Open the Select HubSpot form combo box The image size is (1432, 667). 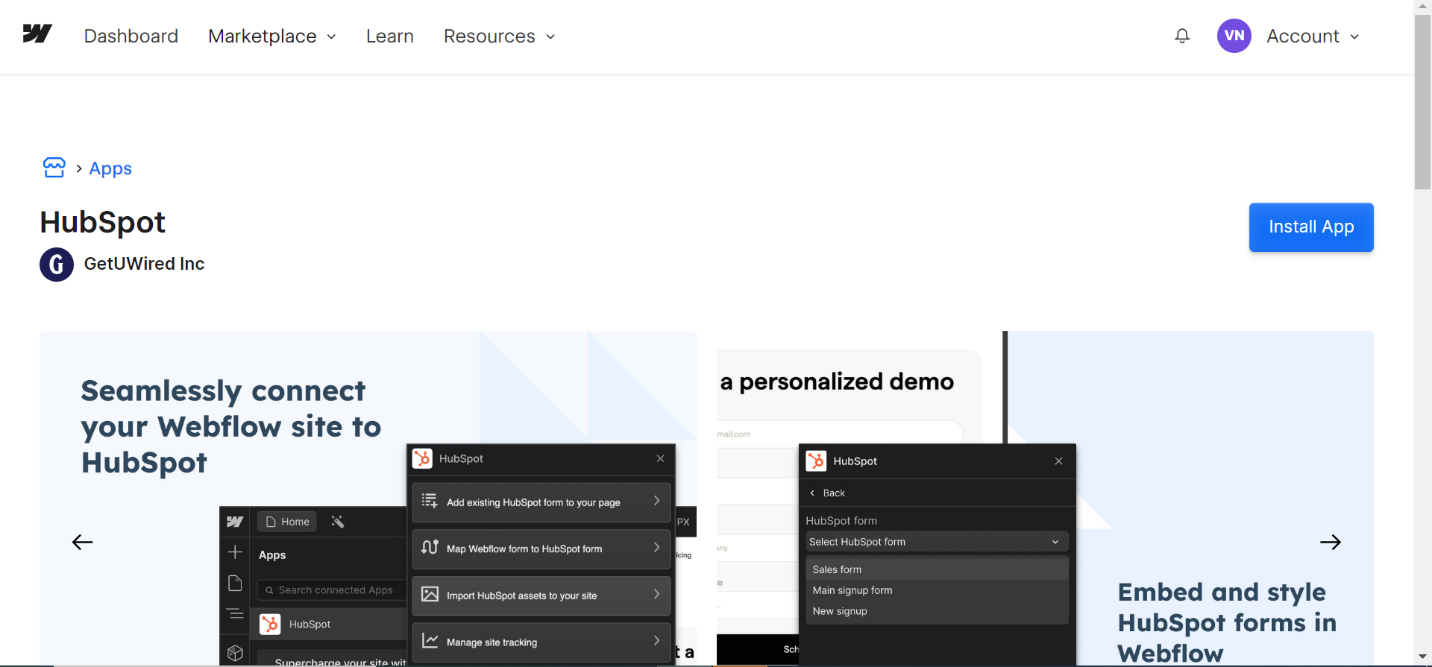pyautogui.click(x=937, y=542)
